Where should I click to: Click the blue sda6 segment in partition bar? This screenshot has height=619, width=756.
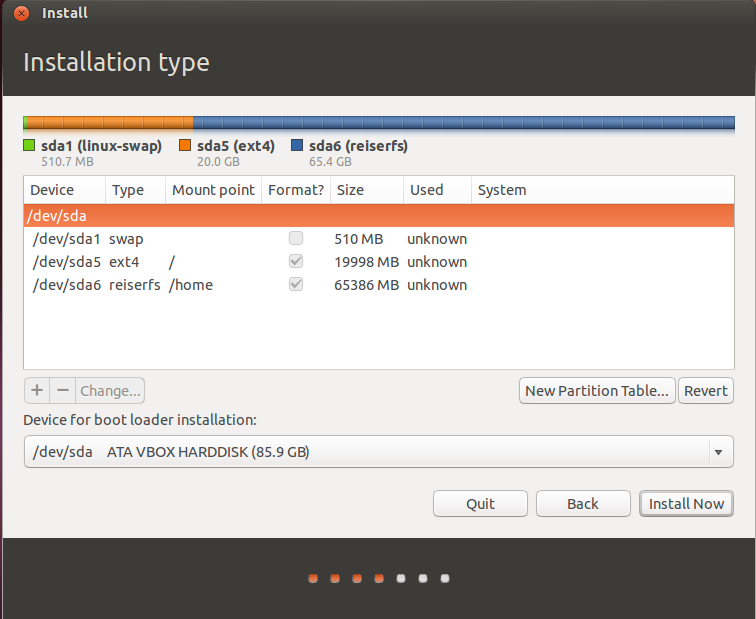coord(464,123)
